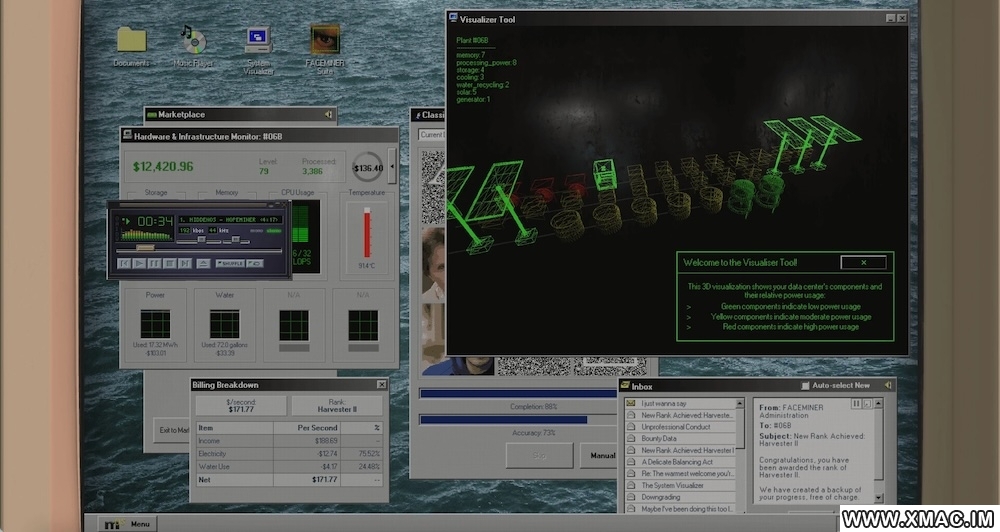Enable the Auto-select New checkbox

(806, 386)
